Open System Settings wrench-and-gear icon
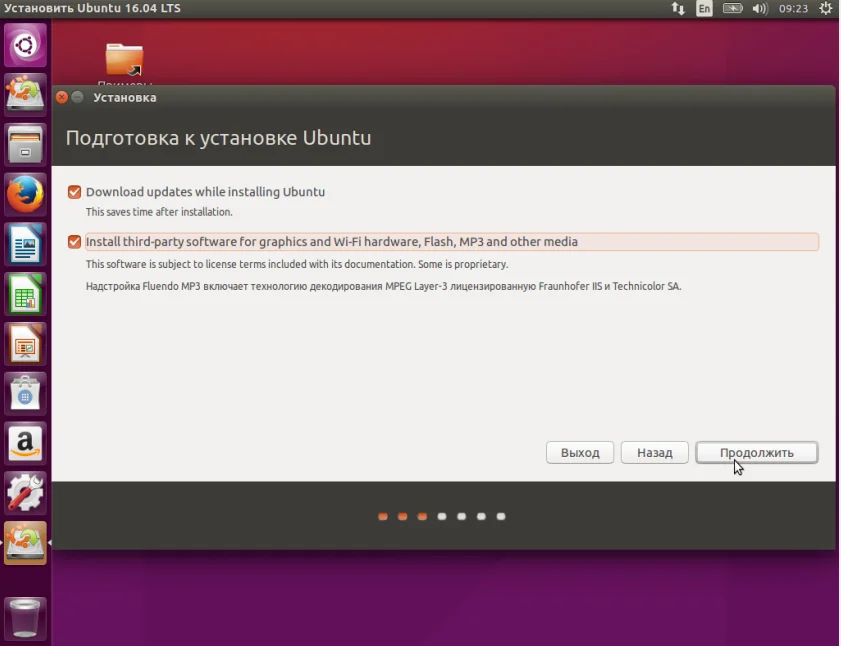The height and width of the screenshot is (646, 841). pyautogui.click(x=25, y=493)
